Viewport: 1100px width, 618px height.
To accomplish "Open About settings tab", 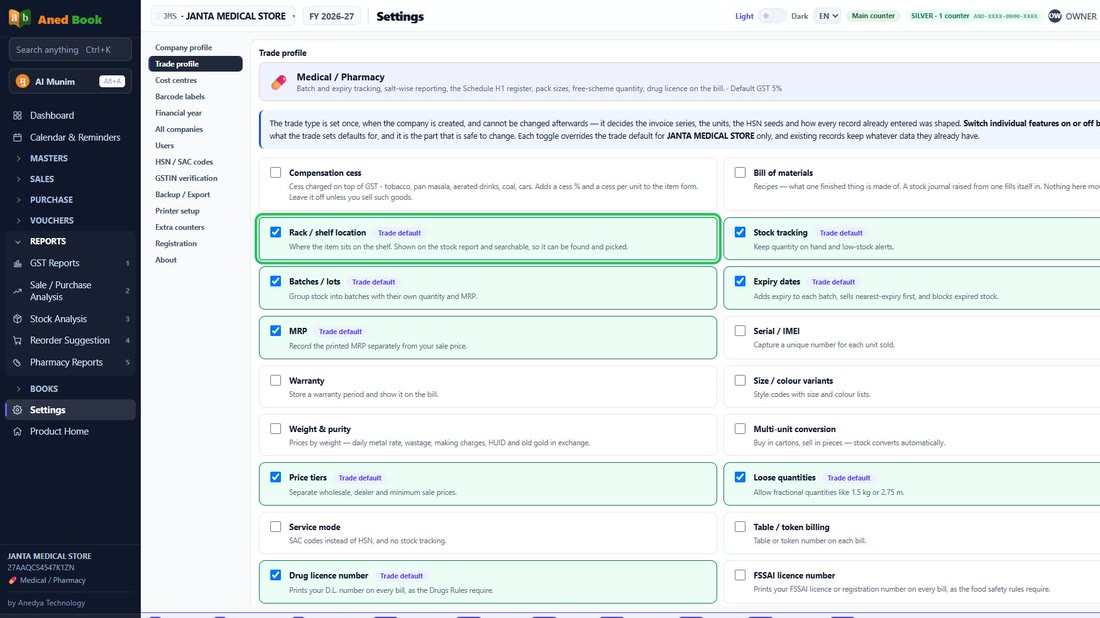I will (x=196, y=260).
